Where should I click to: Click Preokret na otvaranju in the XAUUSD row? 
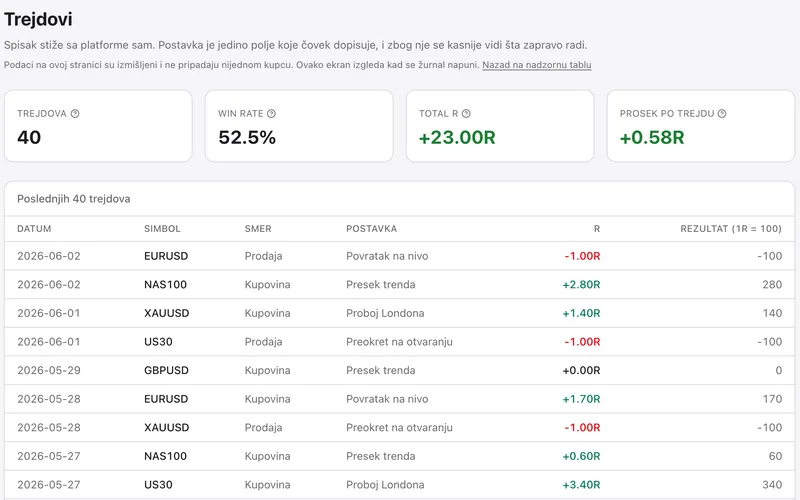tap(399, 428)
